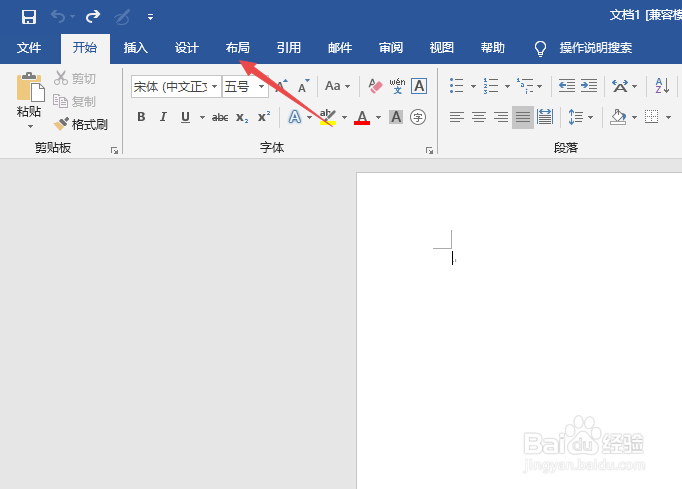This screenshot has width=682, height=489.
Task: Toggle bold formatting B
Action: [x=141, y=117]
